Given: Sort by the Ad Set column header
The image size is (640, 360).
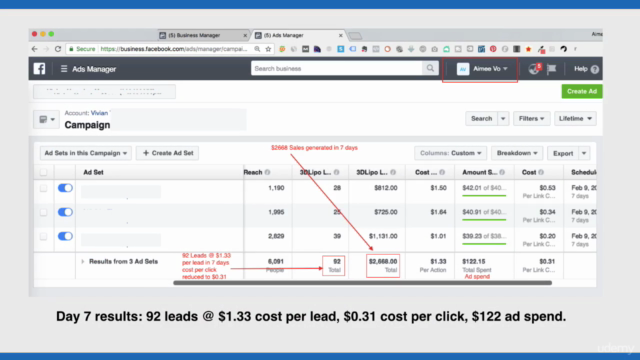Looking at the screenshot, I should 93,172.
